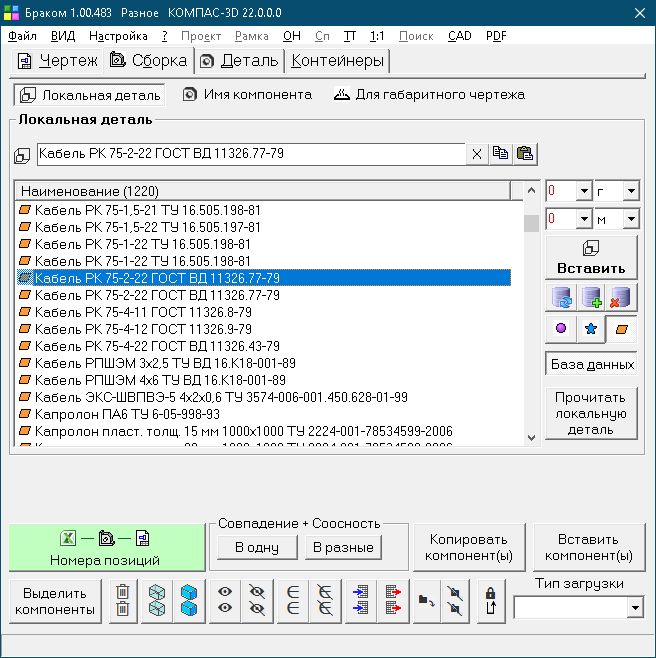Click the Вставить button
The height and width of the screenshot is (658, 656).
591,257
